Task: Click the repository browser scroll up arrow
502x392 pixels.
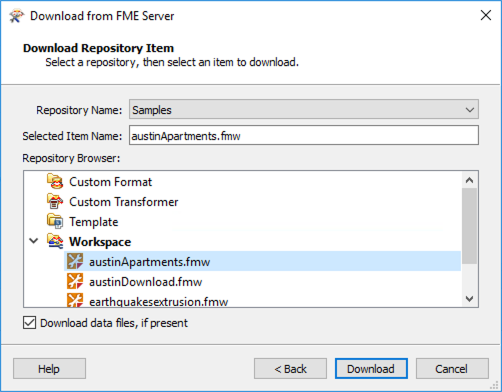Action: click(x=469, y=180)
